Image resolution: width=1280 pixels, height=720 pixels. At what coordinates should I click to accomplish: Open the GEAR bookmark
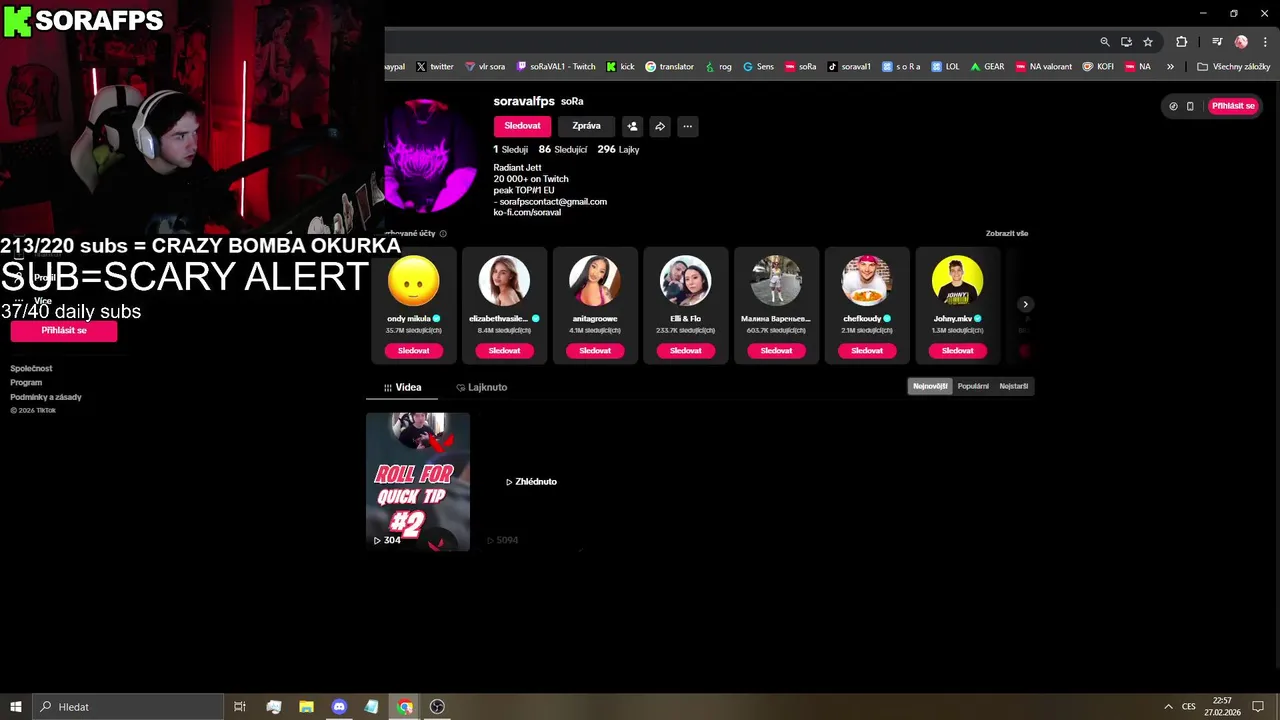[x=987, y=67]
